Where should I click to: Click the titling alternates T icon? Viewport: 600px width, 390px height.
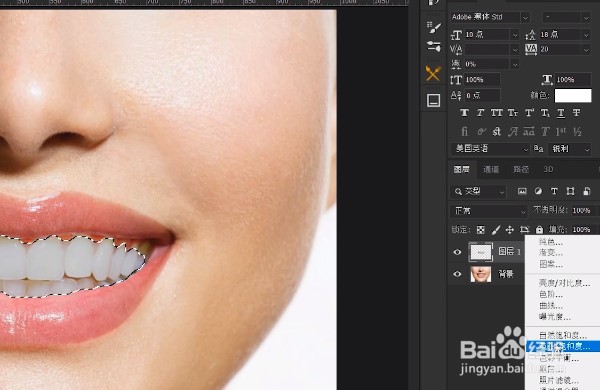(545, 131)
